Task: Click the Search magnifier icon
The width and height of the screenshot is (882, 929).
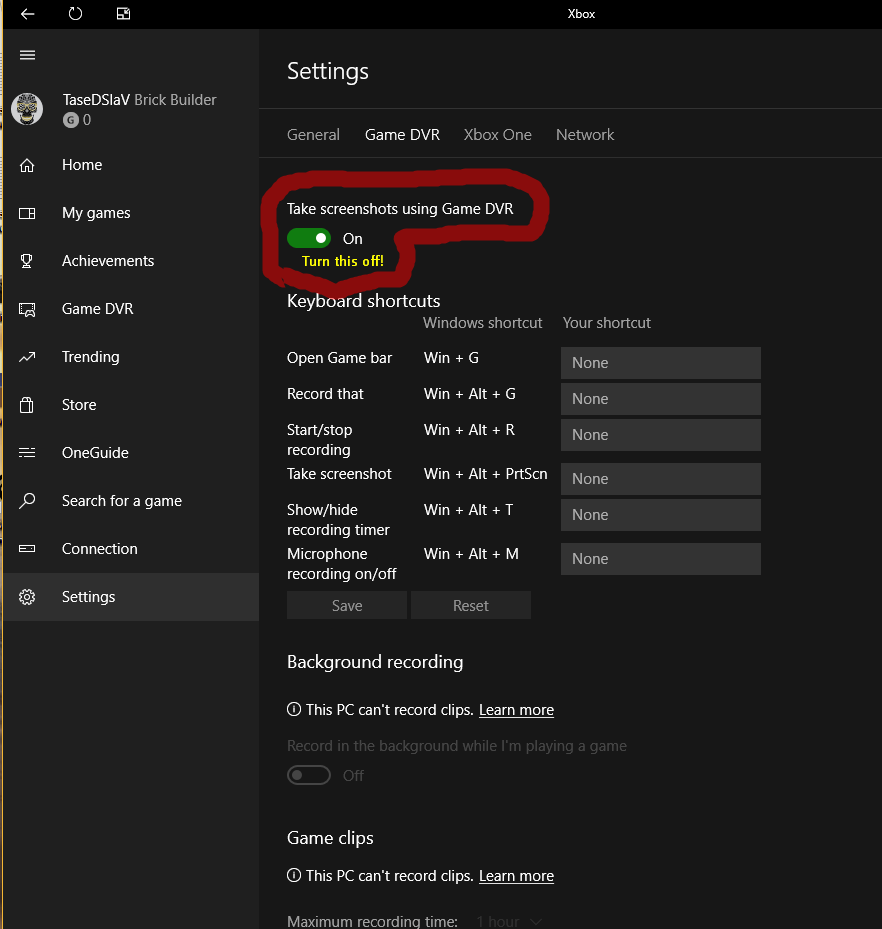Action: [27, 501]
